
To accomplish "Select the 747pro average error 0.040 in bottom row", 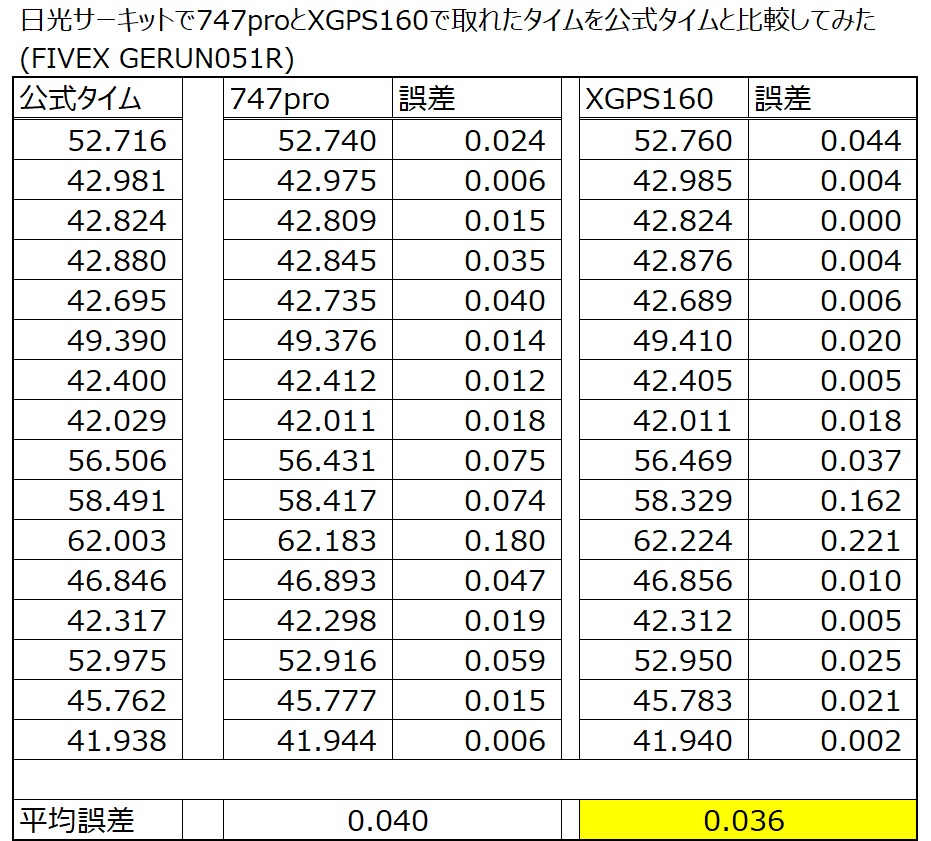I will tap(392, 820).
